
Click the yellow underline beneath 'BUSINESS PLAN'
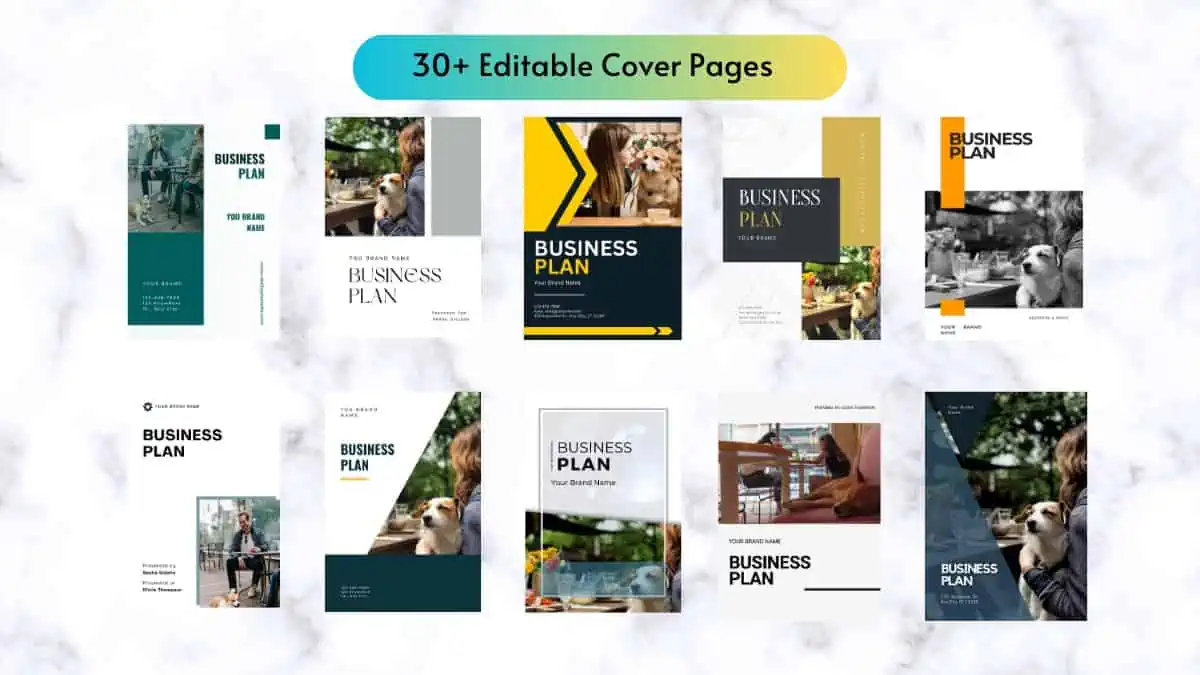point(355,479)
